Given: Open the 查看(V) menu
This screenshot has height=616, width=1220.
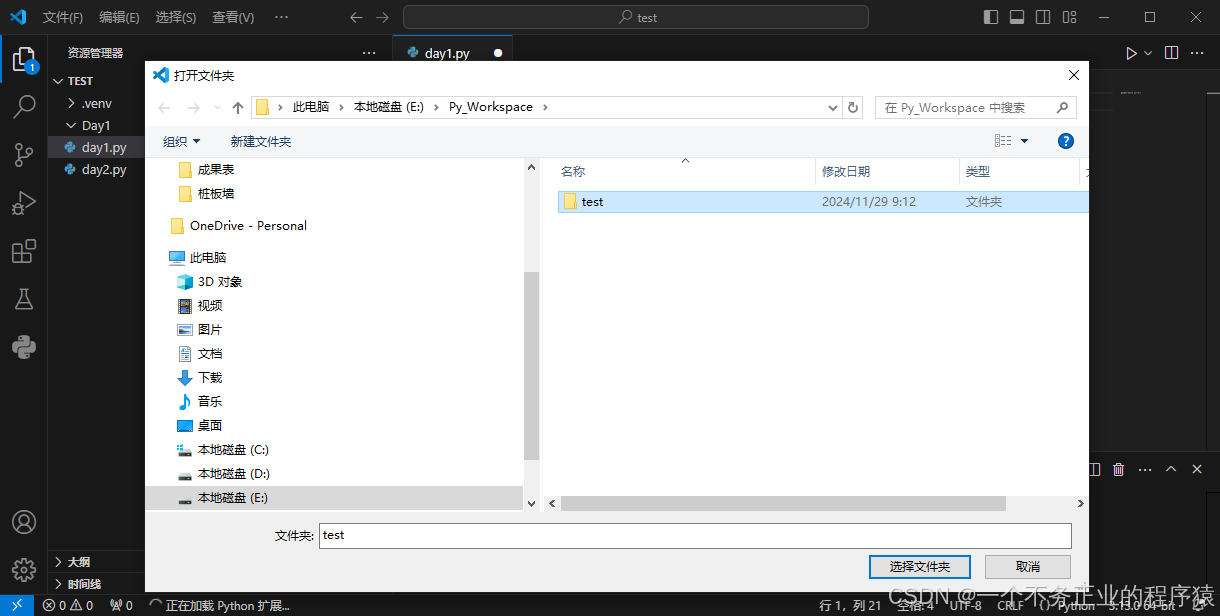Looking at the screenshot, I should [x=233, y=17].
